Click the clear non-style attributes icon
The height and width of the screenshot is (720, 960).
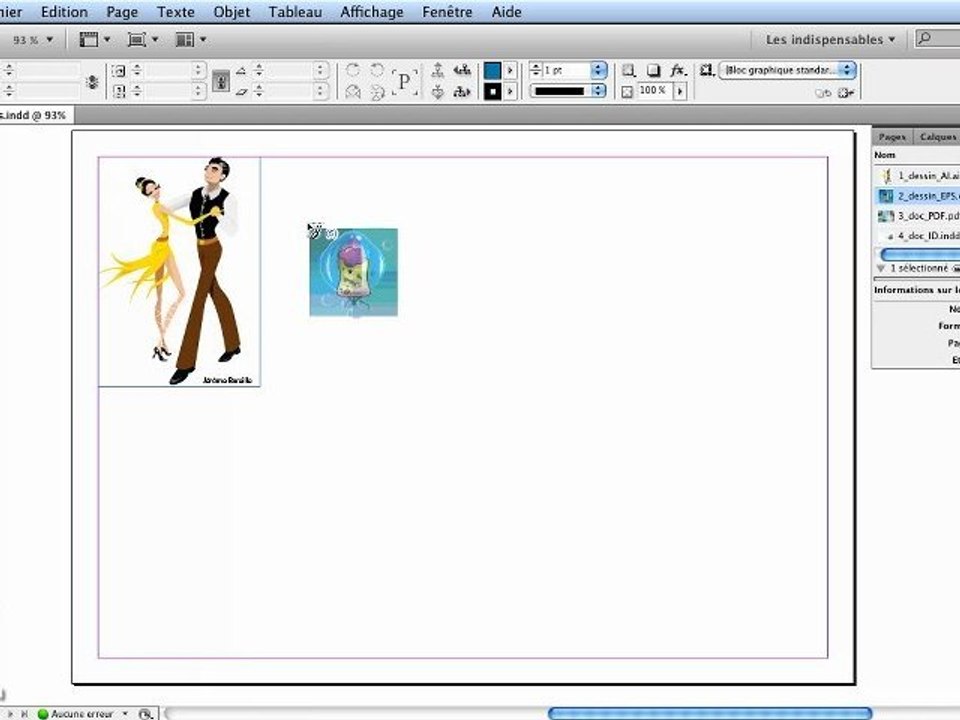click(846, 93)
